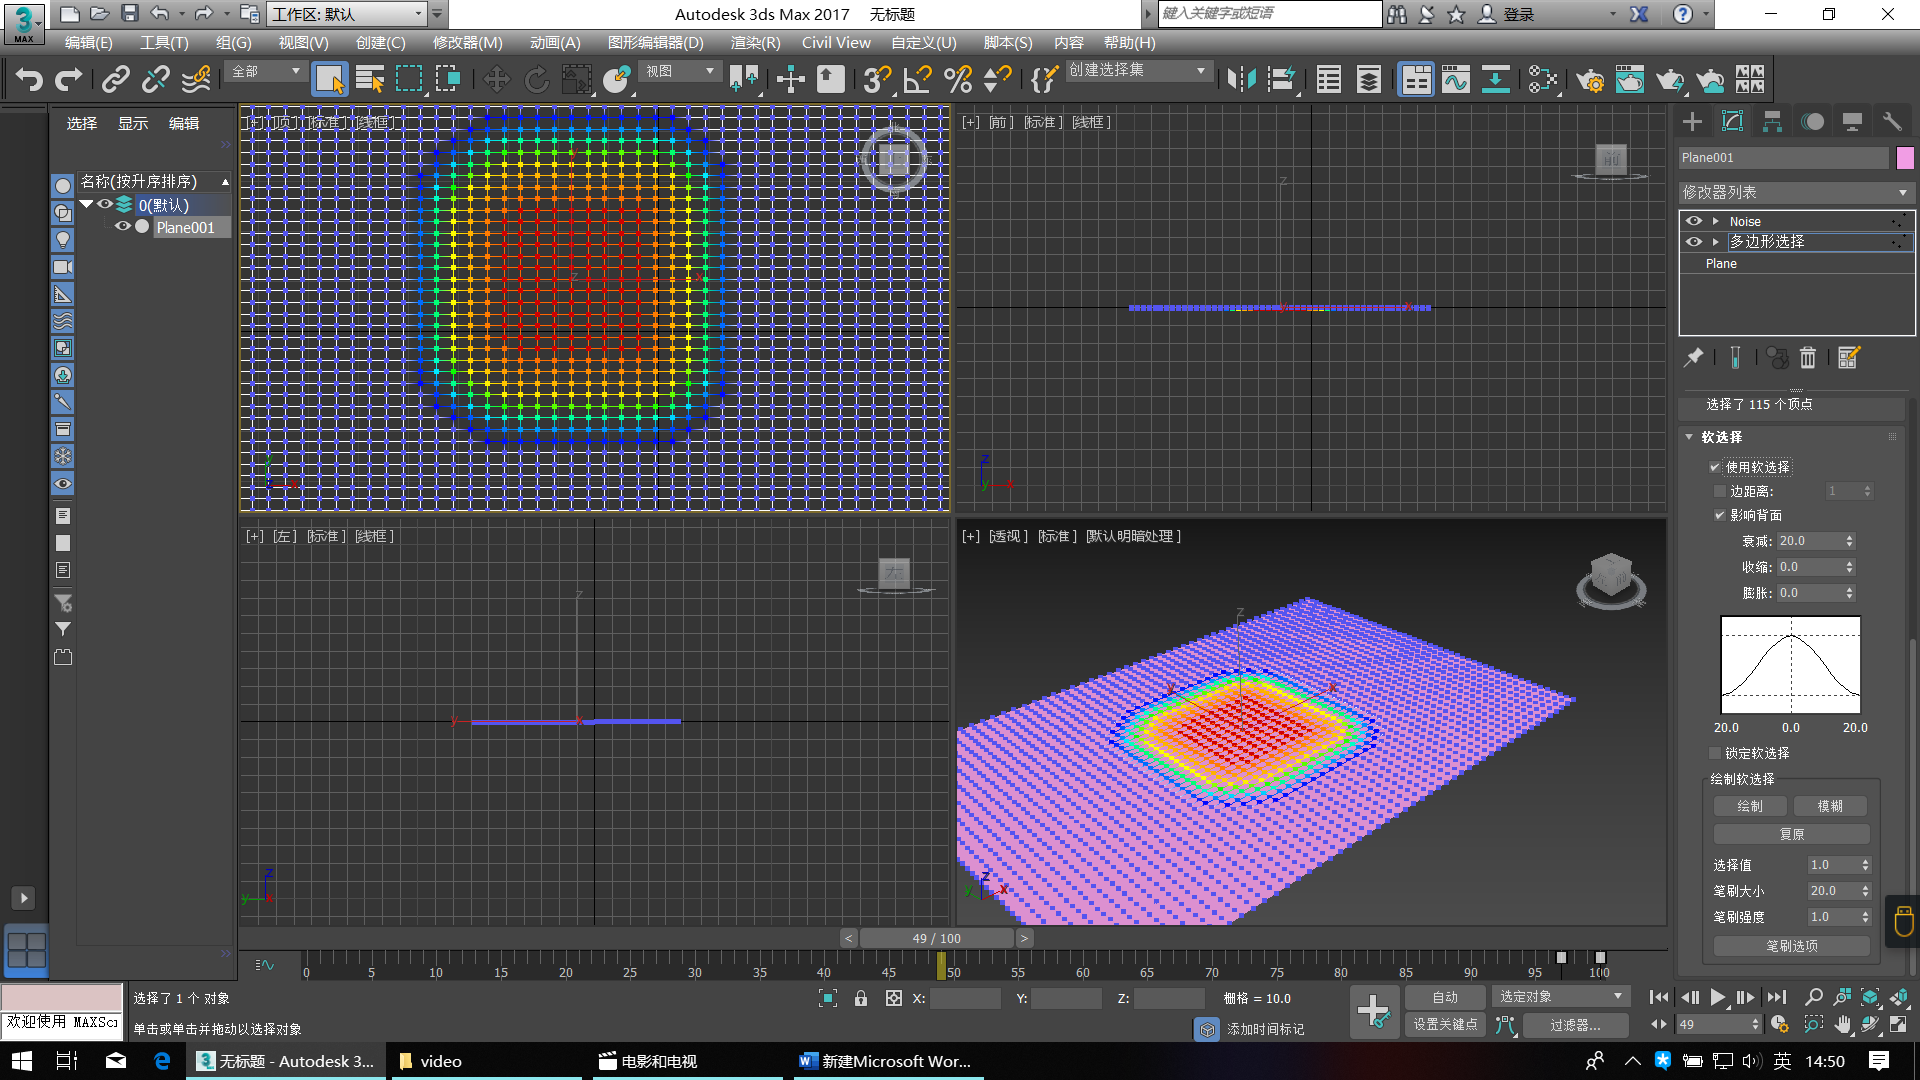Collapse the 0(默认) layer tree
Viewport: 1920px width, 1080px height.
87,204
